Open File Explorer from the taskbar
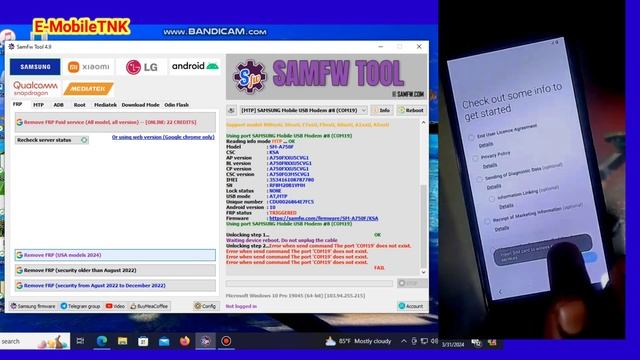Screen dimensions: 640x360 pos(122,341)
